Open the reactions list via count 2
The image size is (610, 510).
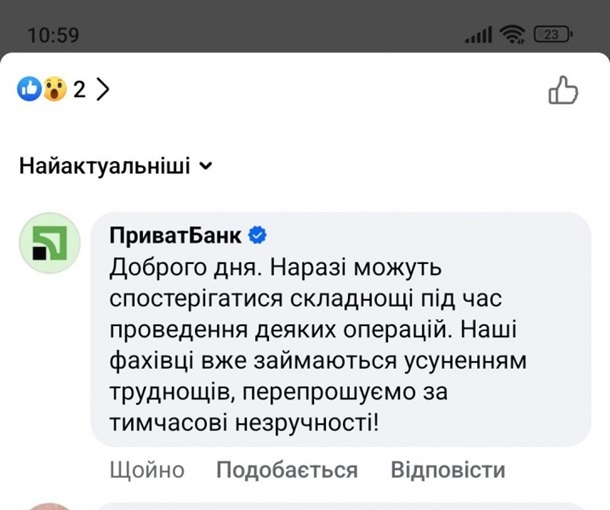coord(79,90)
